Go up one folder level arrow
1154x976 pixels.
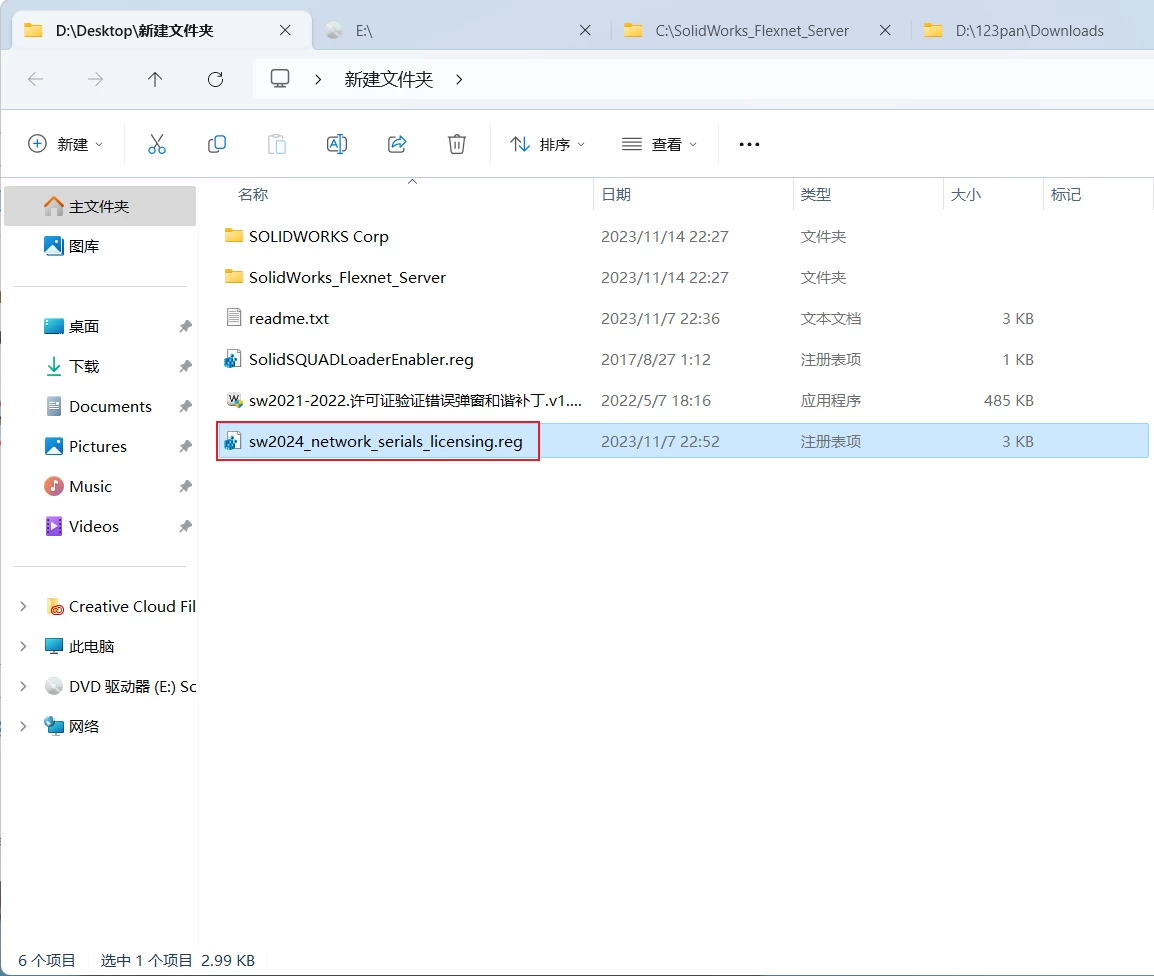(155, 79)
